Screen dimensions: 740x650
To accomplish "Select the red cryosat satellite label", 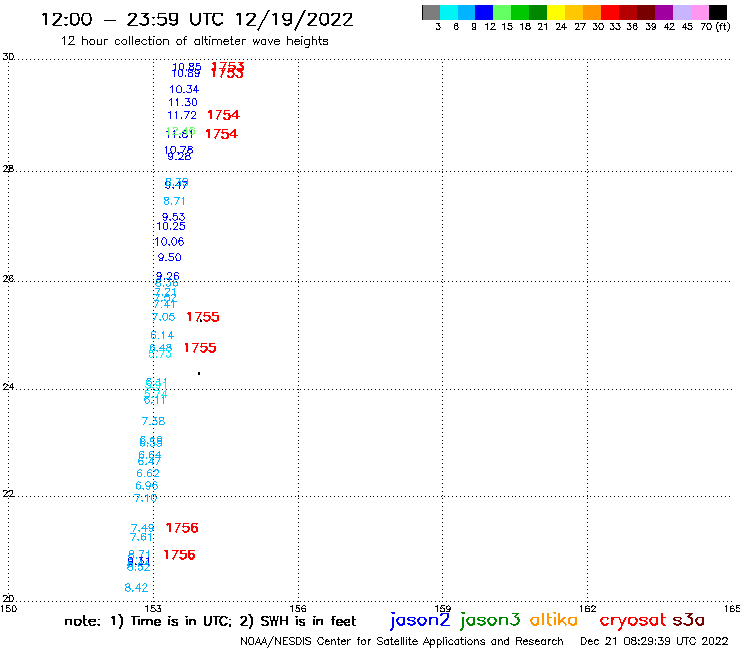I will tap(633, 620).
